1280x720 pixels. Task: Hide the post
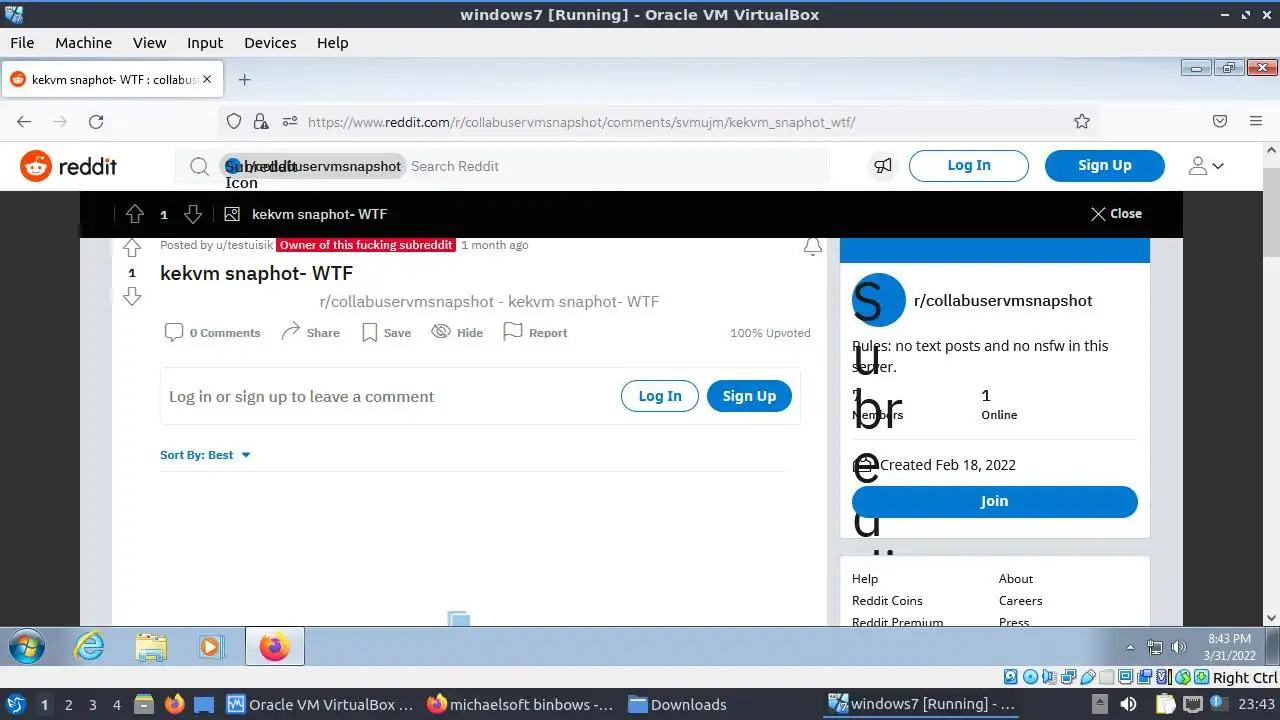click(x=457, y=333)
